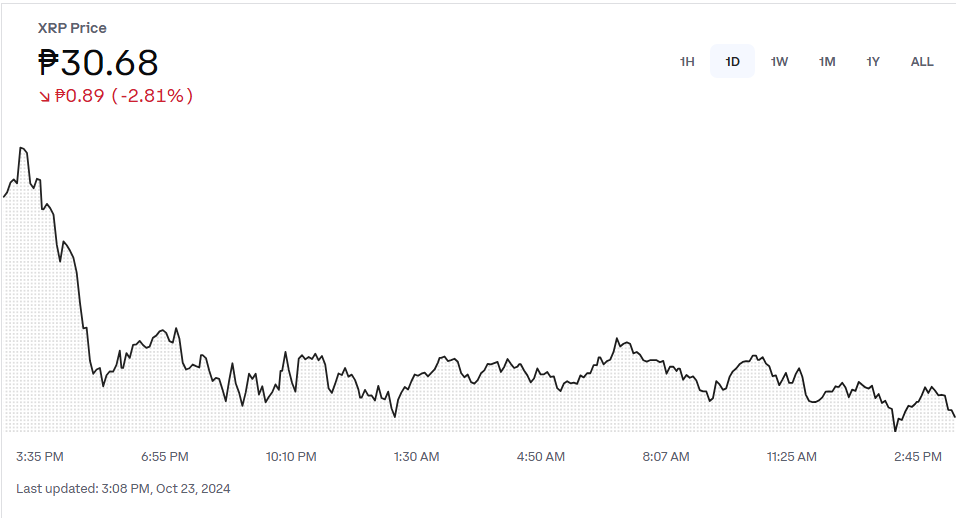Click the Last updated timestamp text
956x518 pixels.
[123, 489]
